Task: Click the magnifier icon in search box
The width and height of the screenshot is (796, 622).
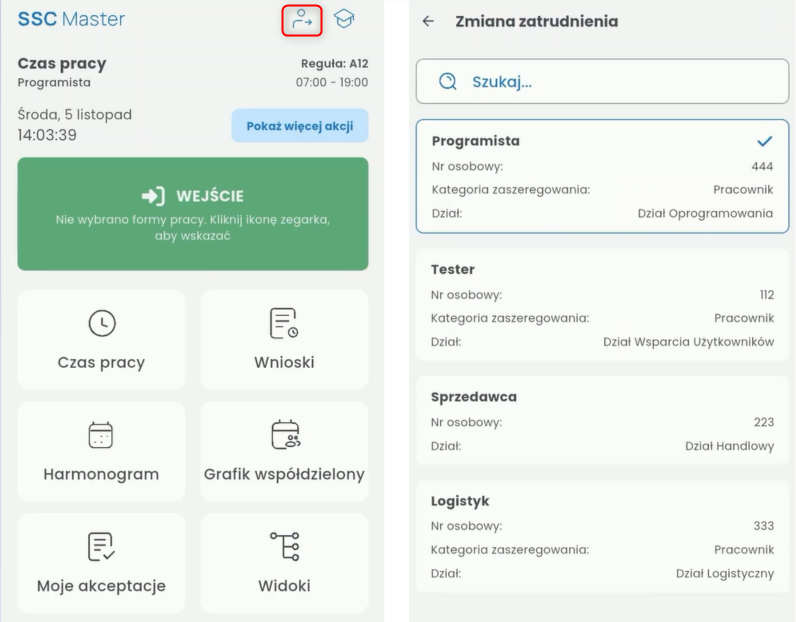Action: pyautogui.click(x=448, y=81)
